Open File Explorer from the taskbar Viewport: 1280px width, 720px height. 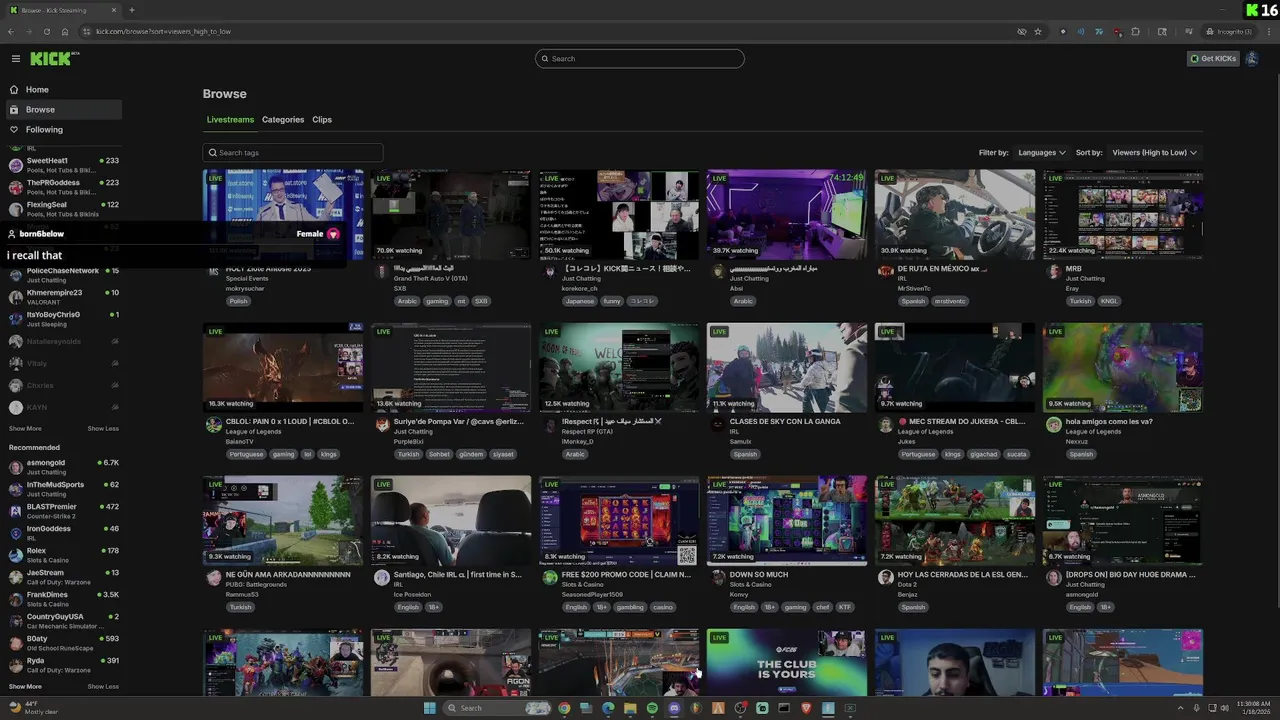[x=630, y=708]
